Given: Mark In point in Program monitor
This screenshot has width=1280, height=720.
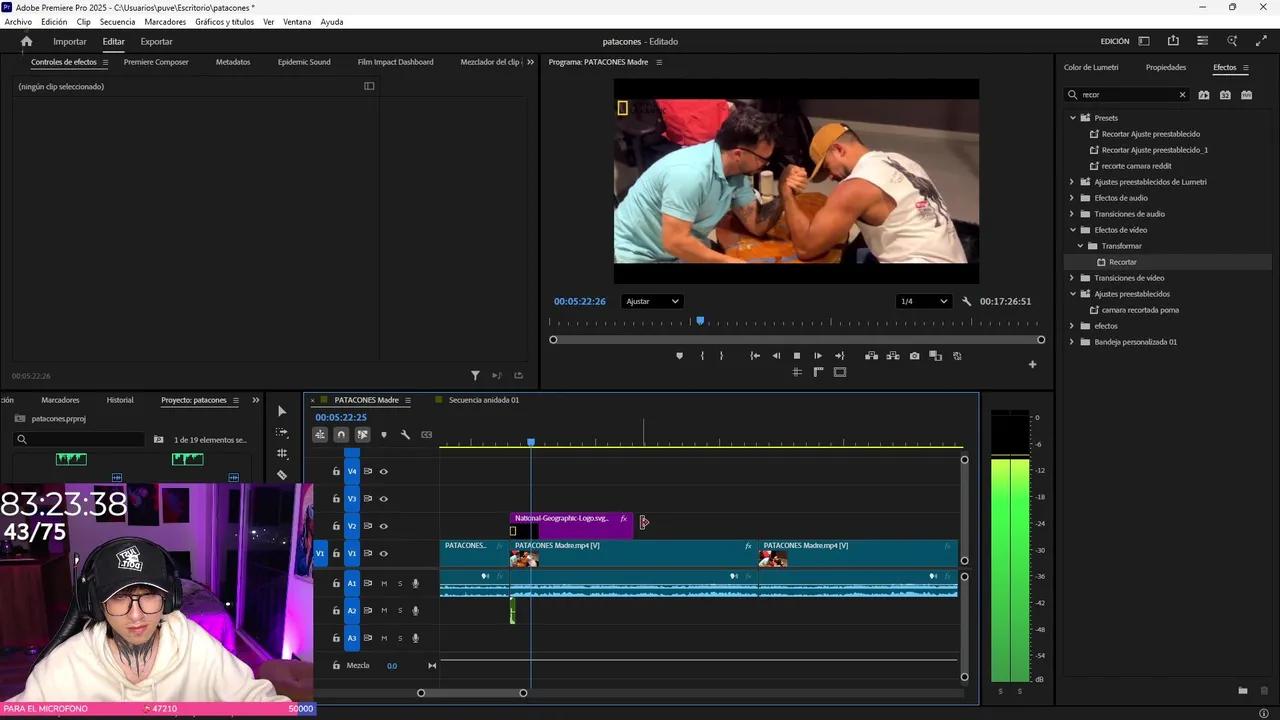Looking at the screenshot, I should 702,356.
